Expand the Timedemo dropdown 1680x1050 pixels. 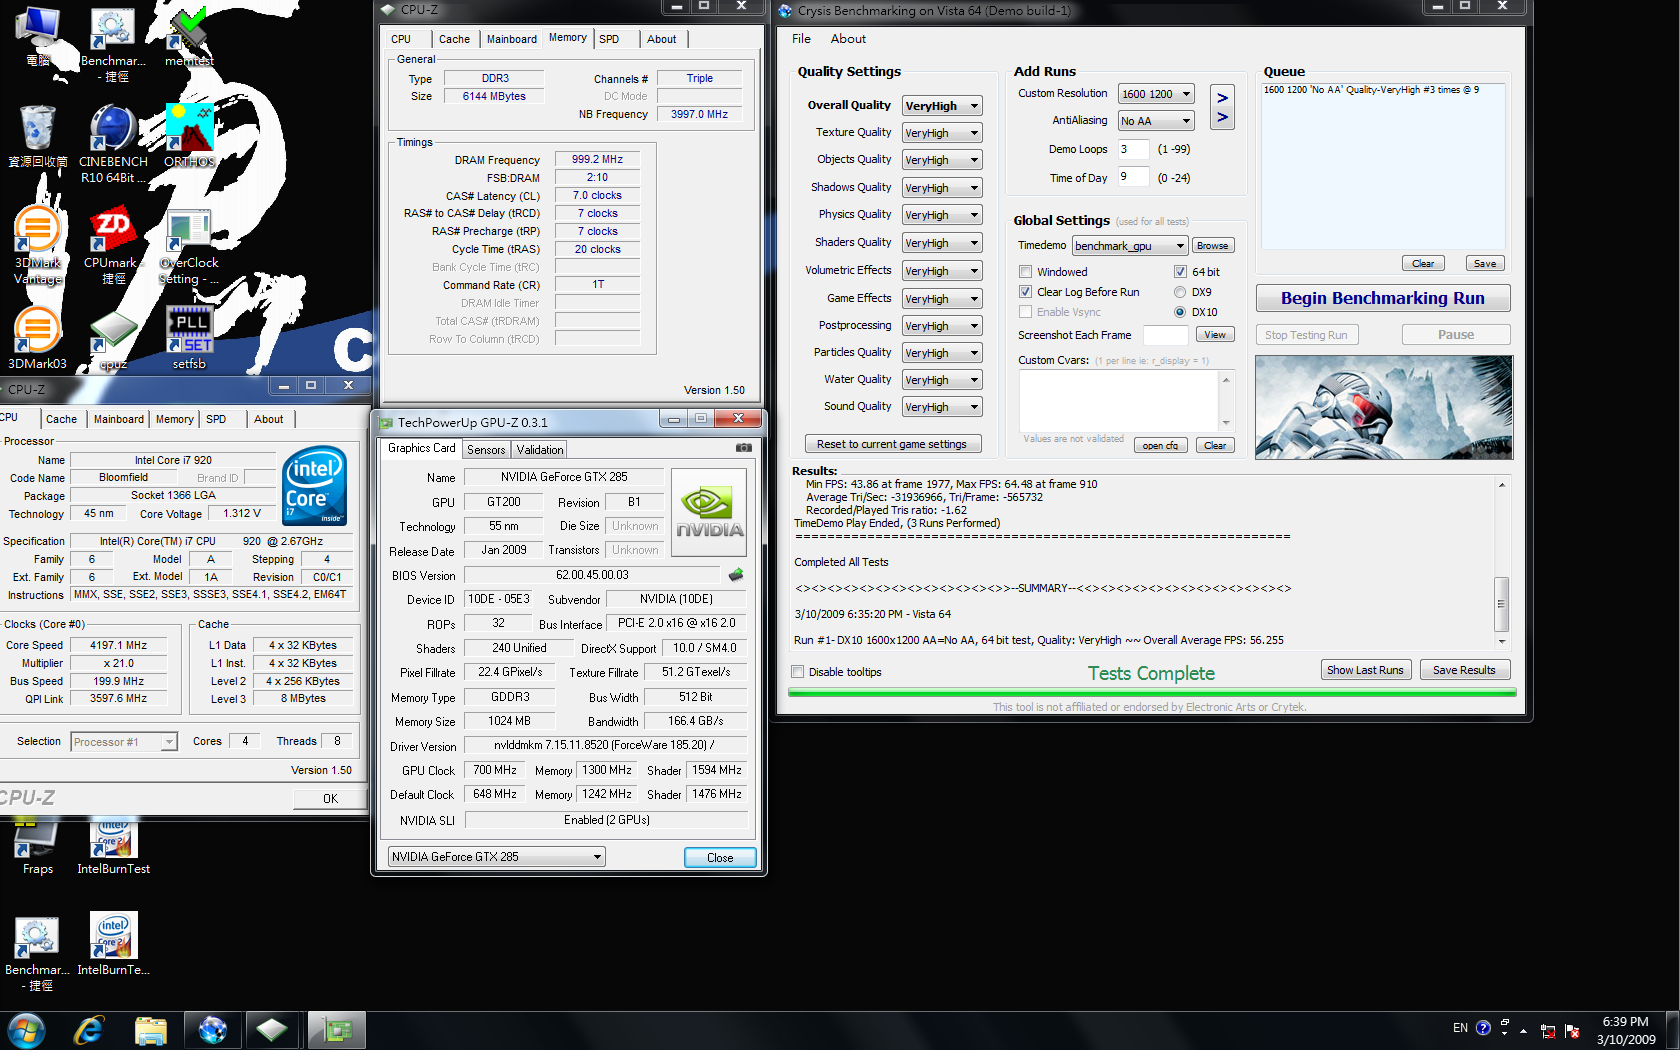pyautogui.click(x=1130, y=246)
